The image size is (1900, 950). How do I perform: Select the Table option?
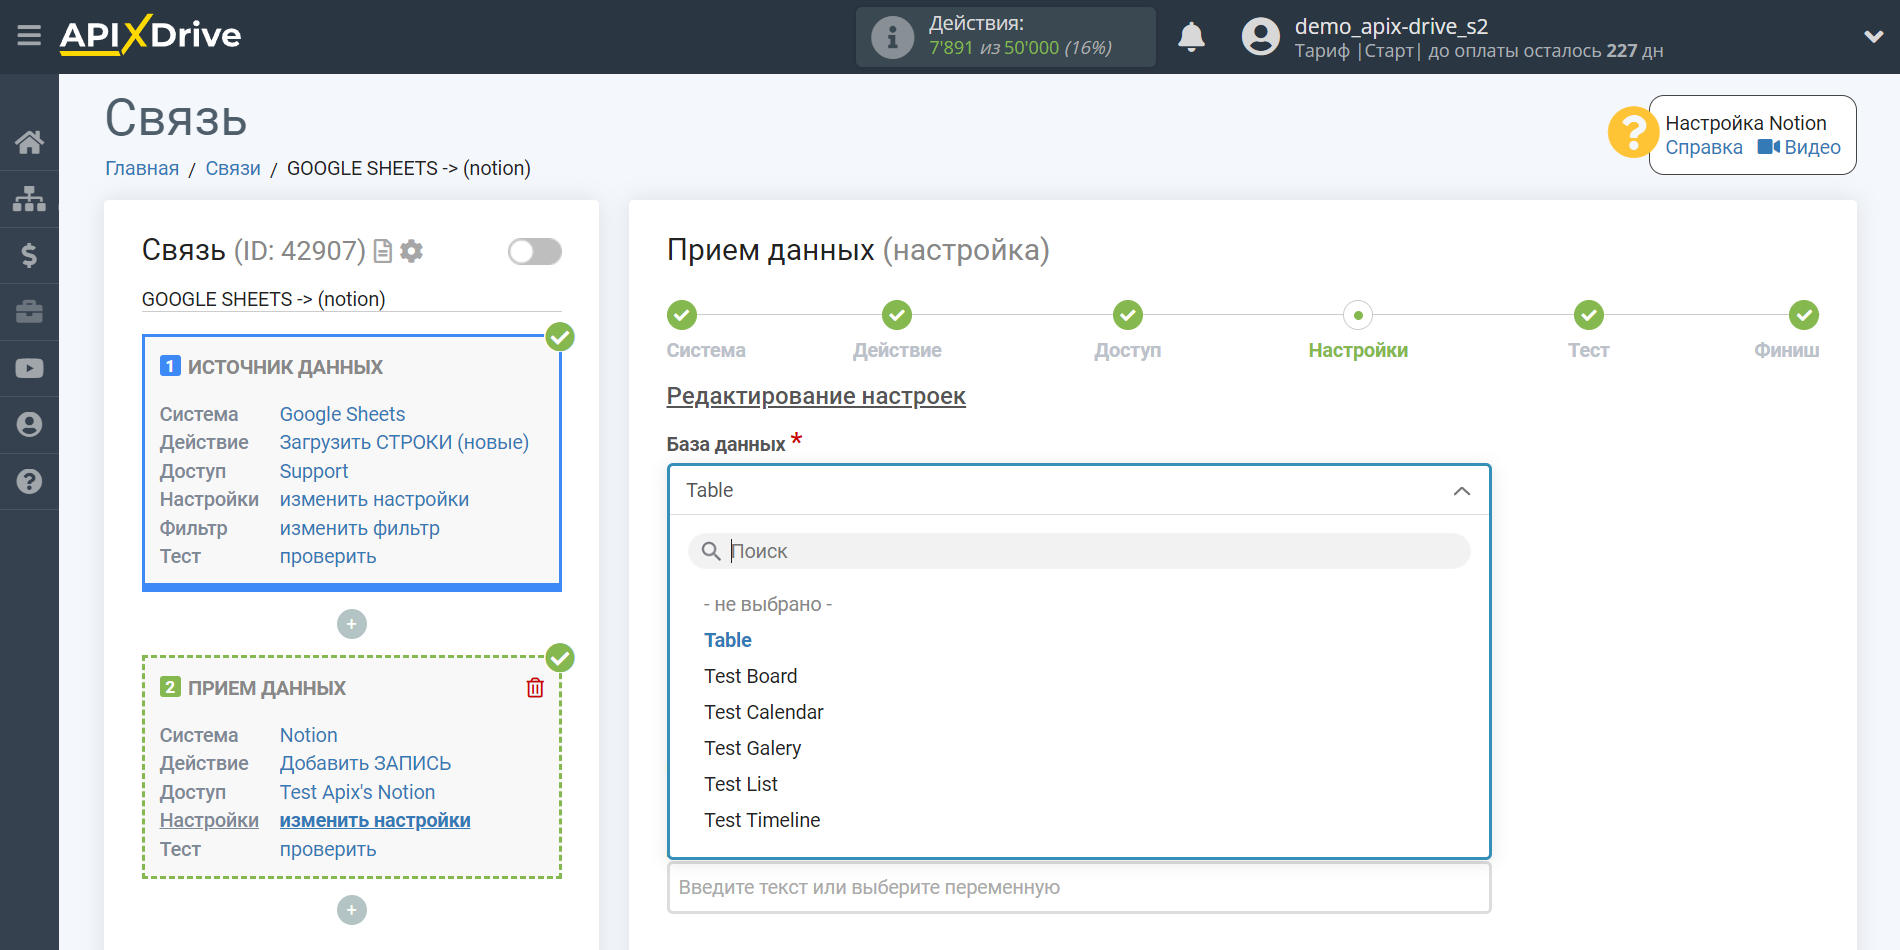(x=728, y=640)
